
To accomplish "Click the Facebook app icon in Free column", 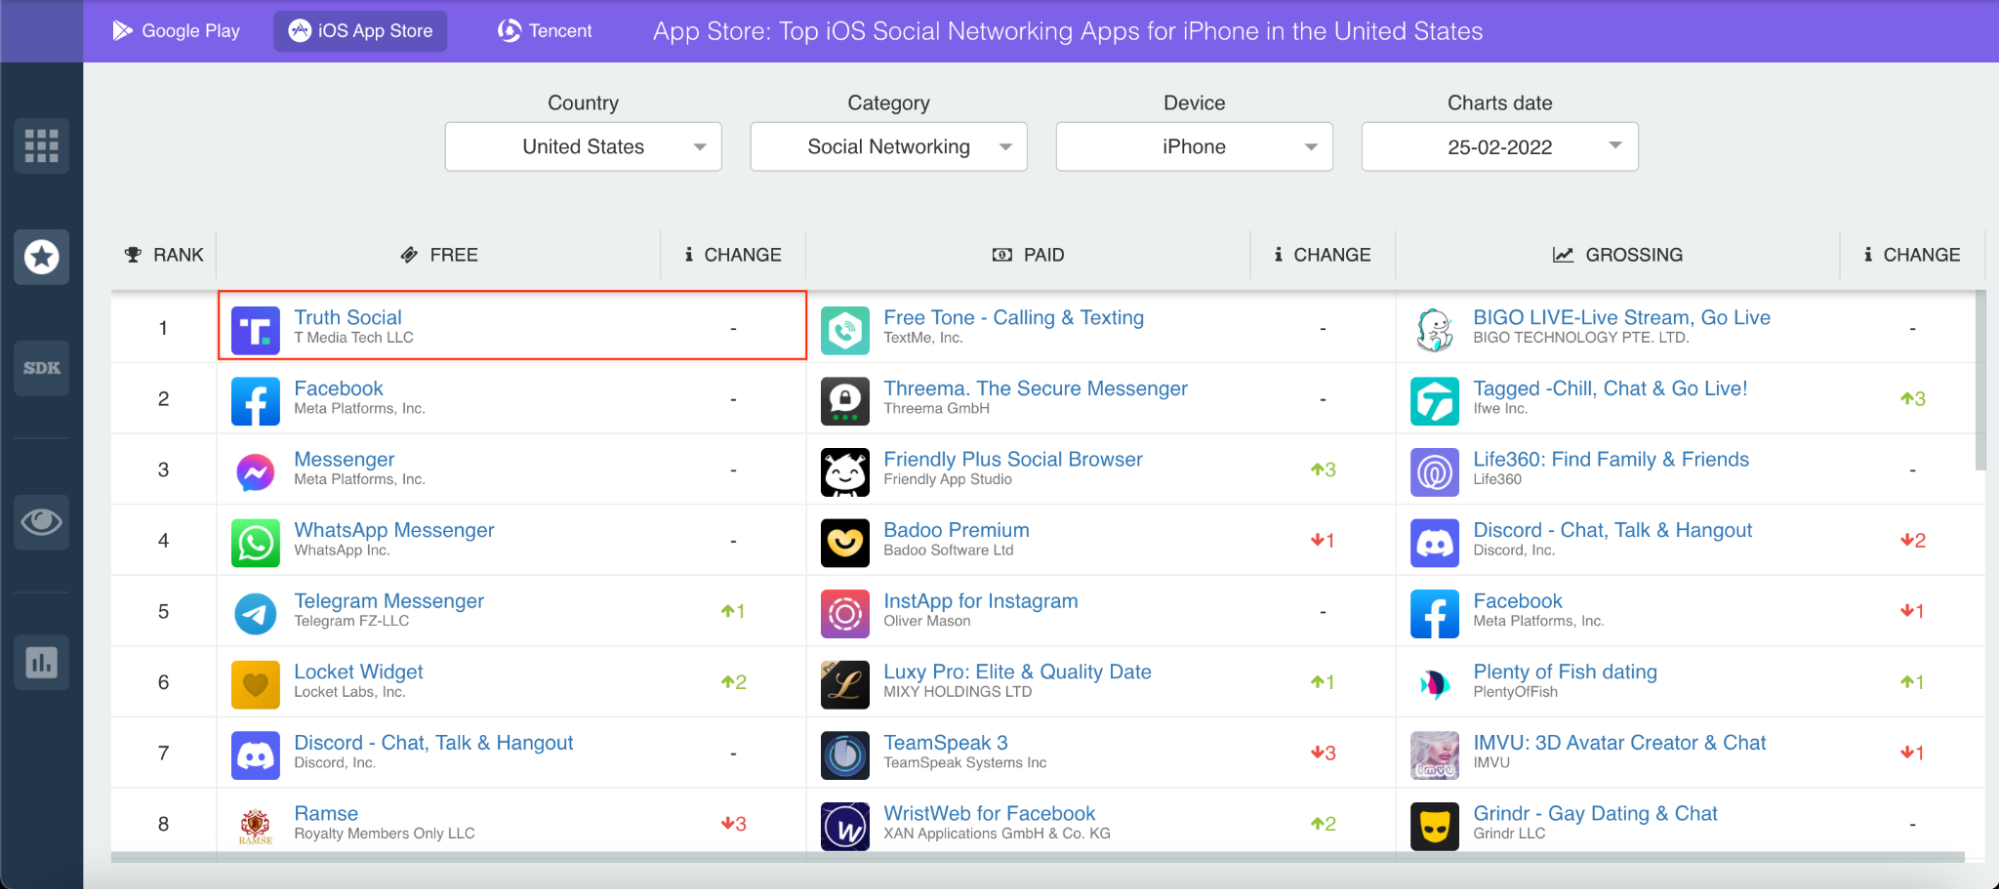I will (255, 401).
